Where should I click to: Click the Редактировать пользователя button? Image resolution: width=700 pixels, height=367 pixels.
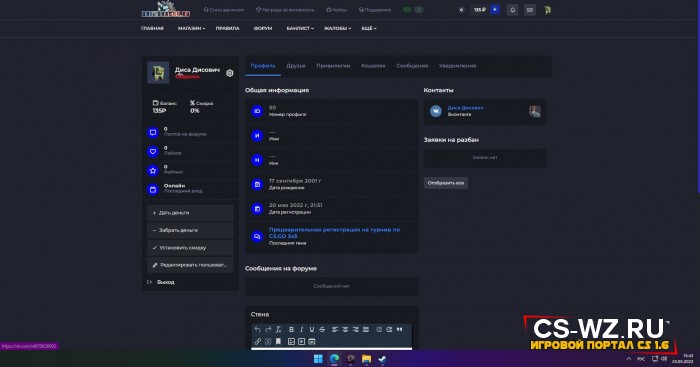coord(190,265)
